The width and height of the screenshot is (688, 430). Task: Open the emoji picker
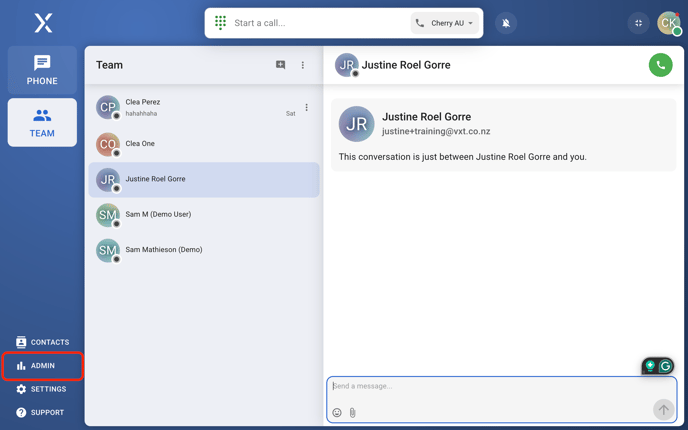(x=337, y=412)
